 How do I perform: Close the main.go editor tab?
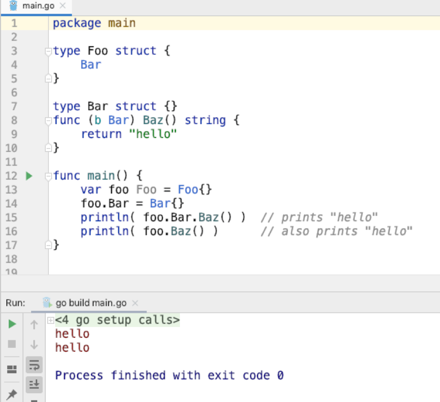click(x=63, y=6)
